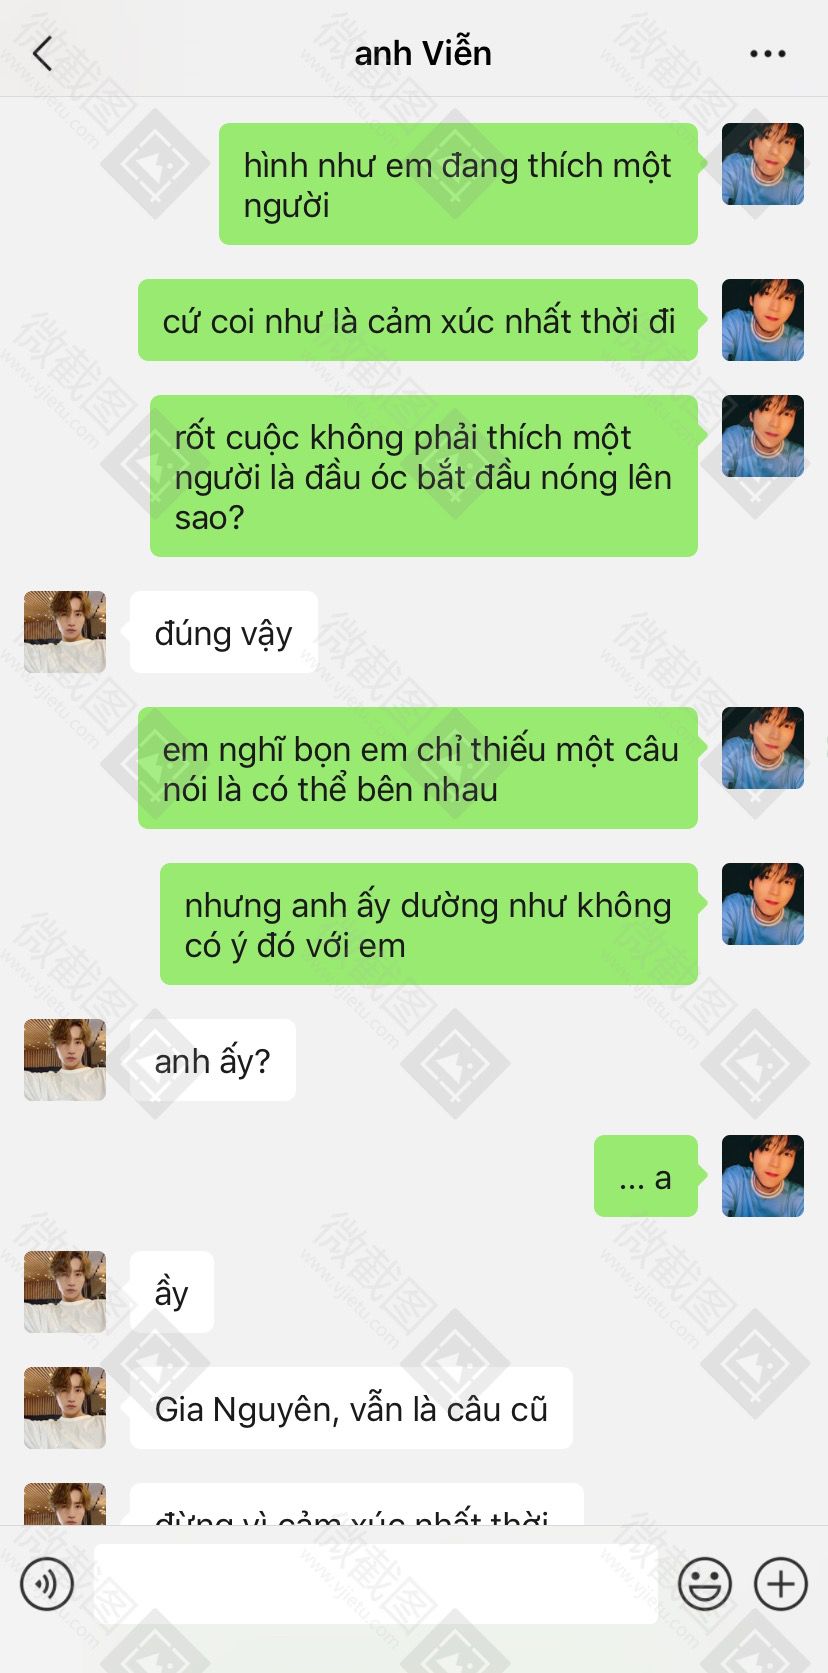Tap contact avatar next to 'anh ấy?'

pyautogui.click(x=65, y=1060)
